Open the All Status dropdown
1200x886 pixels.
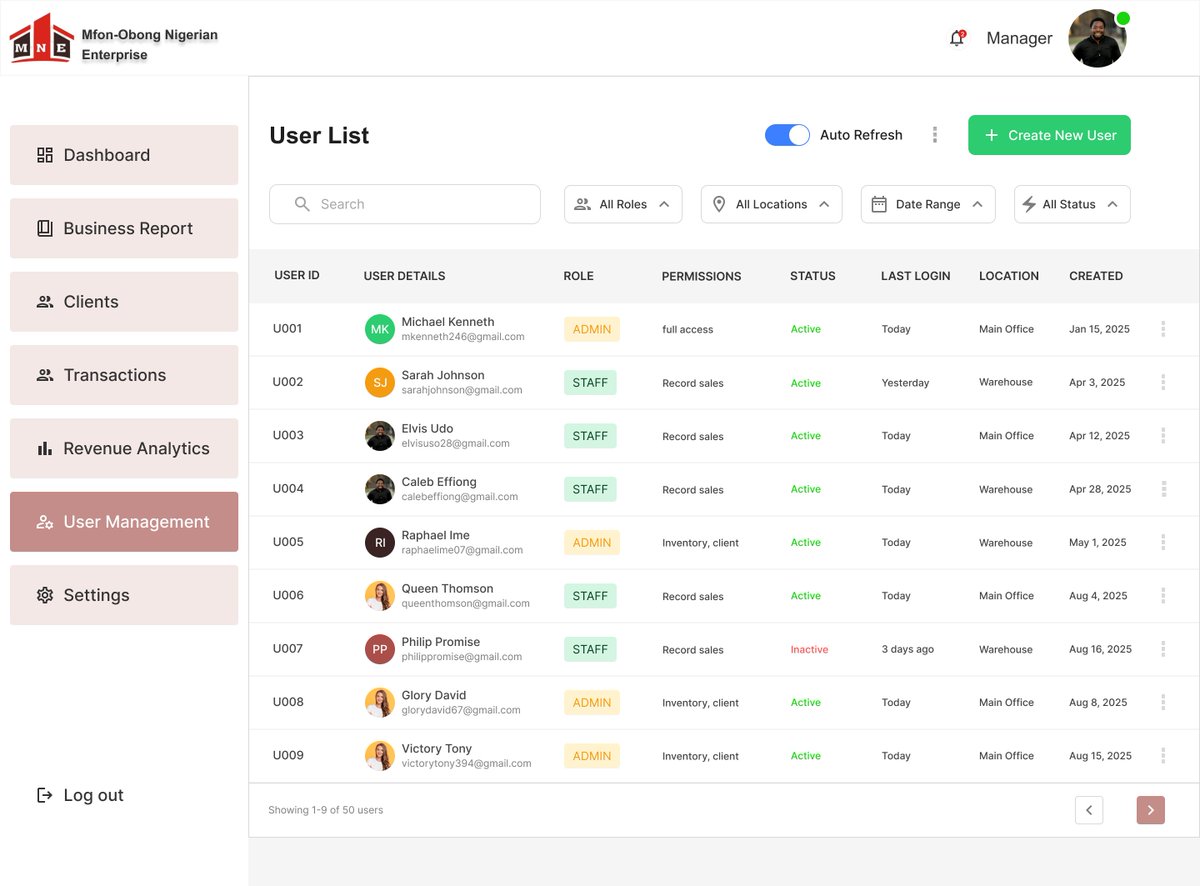tap(1072, 204)
